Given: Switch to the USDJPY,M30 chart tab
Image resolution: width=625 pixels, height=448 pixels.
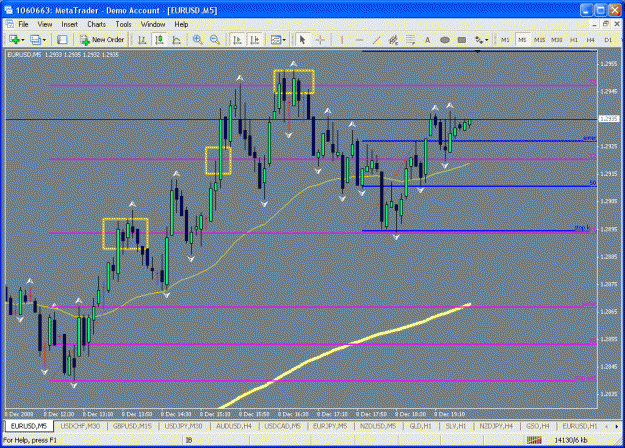Looking at the screenshot, I should coord(183,426).
